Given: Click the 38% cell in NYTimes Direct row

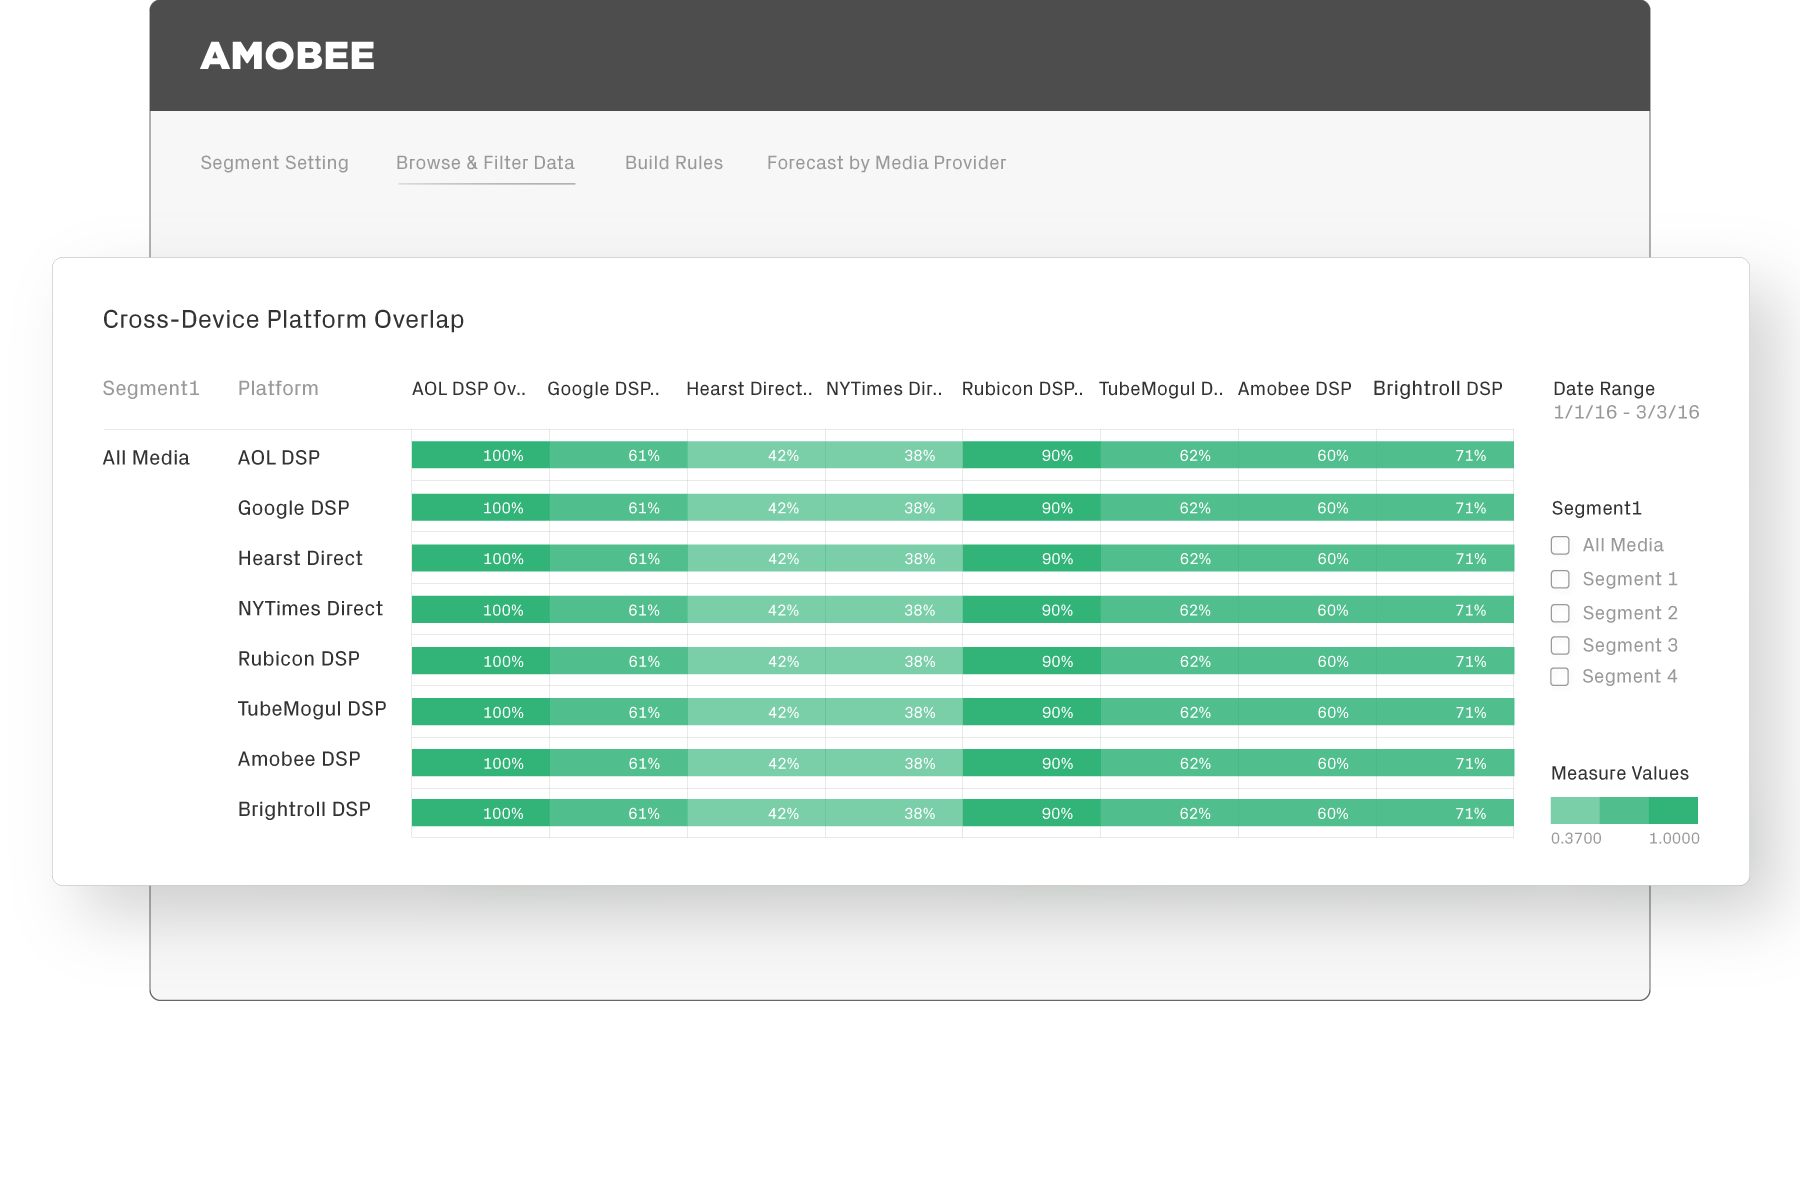Looking at the screenshot, I should click(894, 610).
